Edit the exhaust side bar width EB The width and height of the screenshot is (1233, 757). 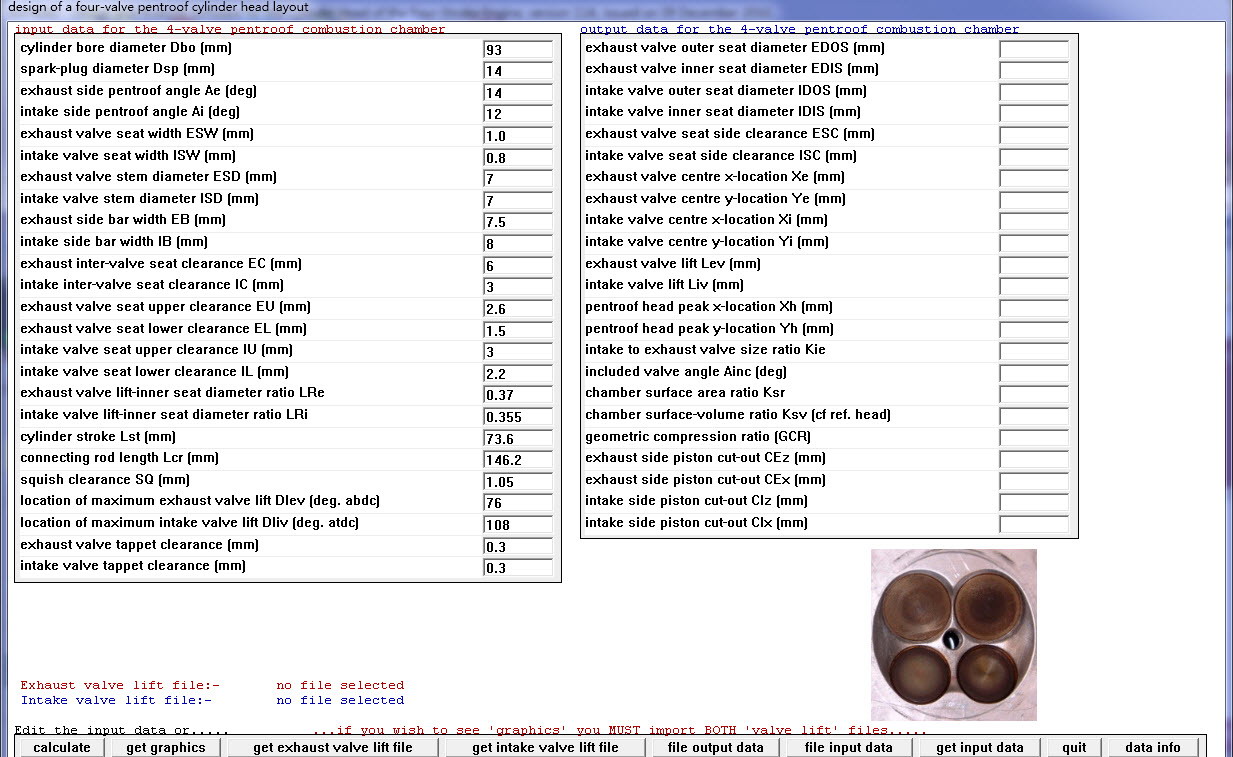518,222
